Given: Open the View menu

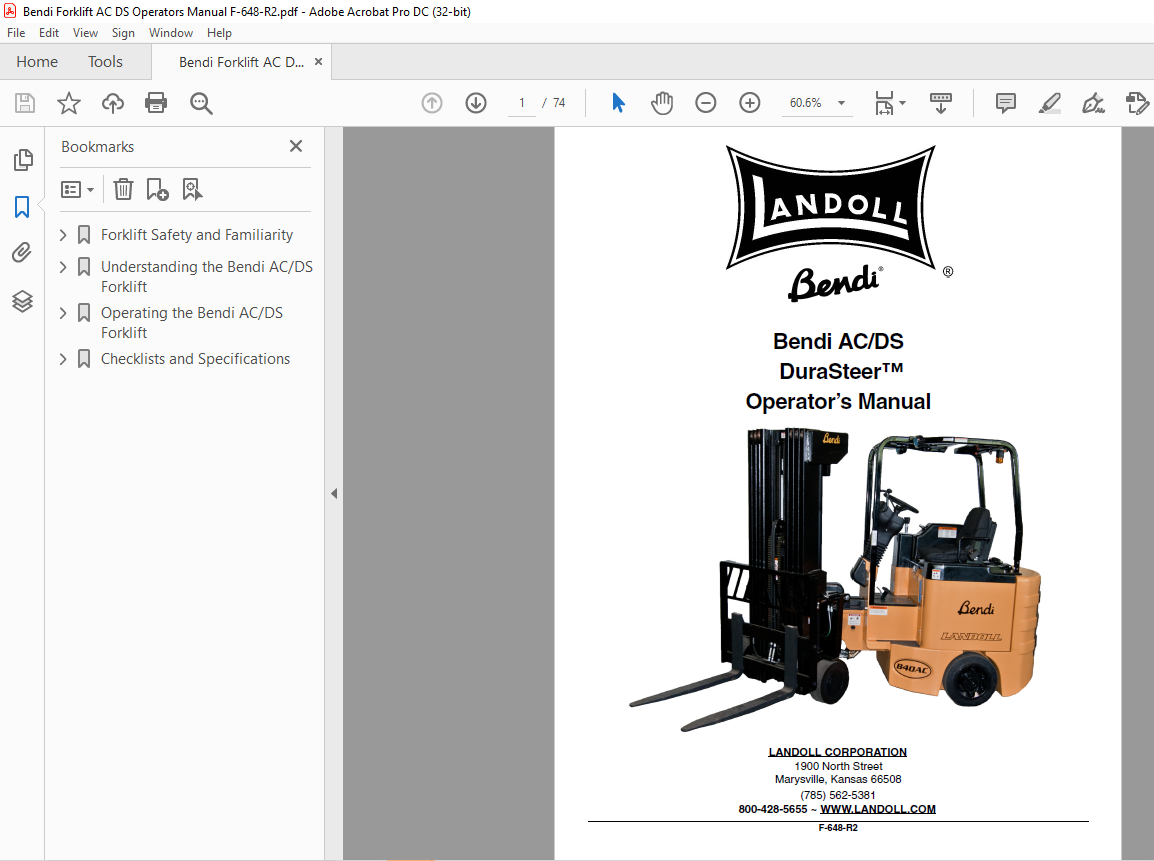Looking at the screenshot, I should (85, 33).
